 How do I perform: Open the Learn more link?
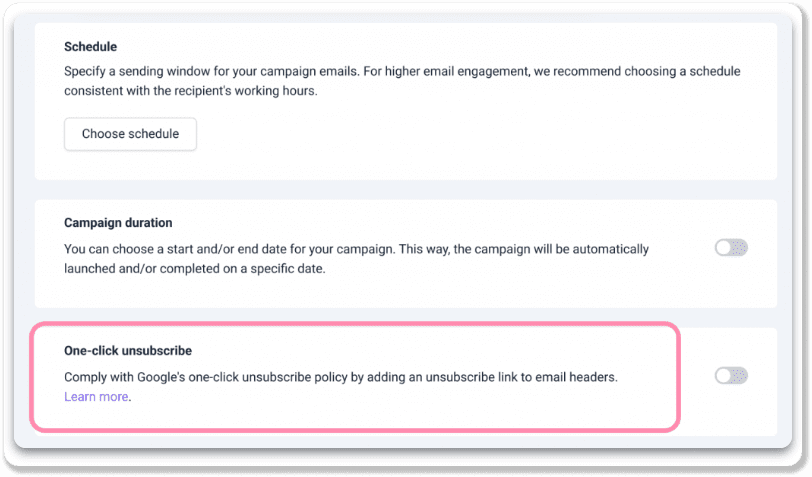(96, 397)
